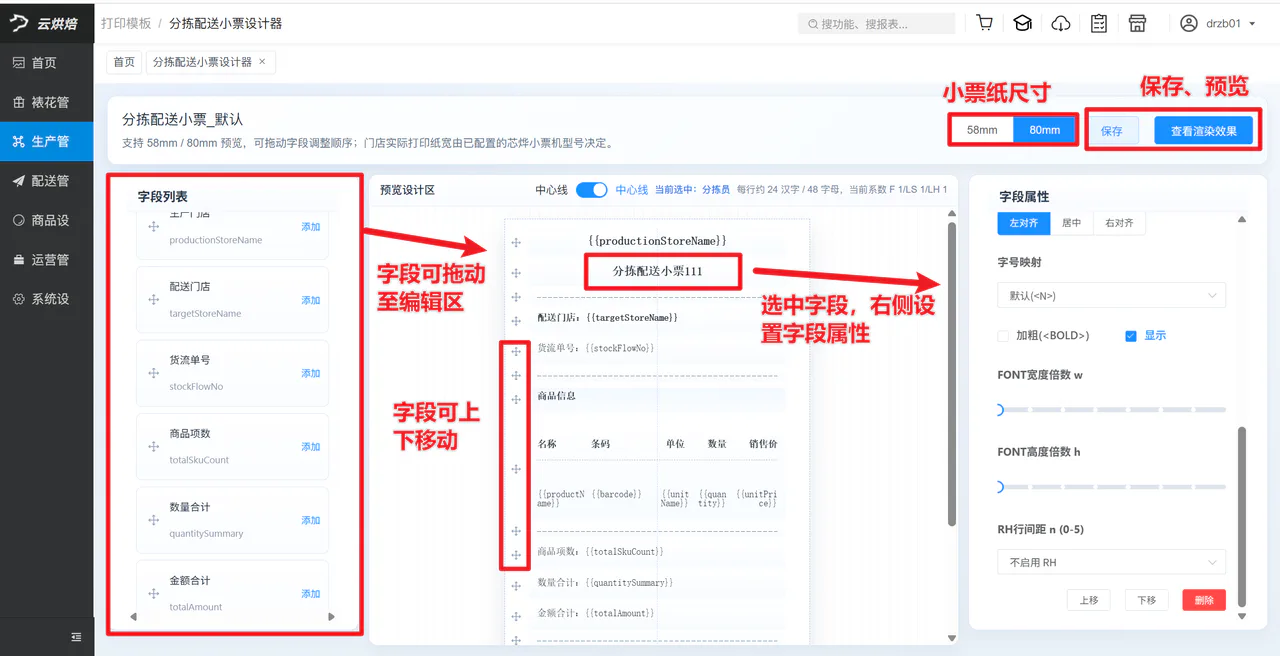Open the 首页 tab below the breadcrumb

pyautogui.click(x=124, y=62)
